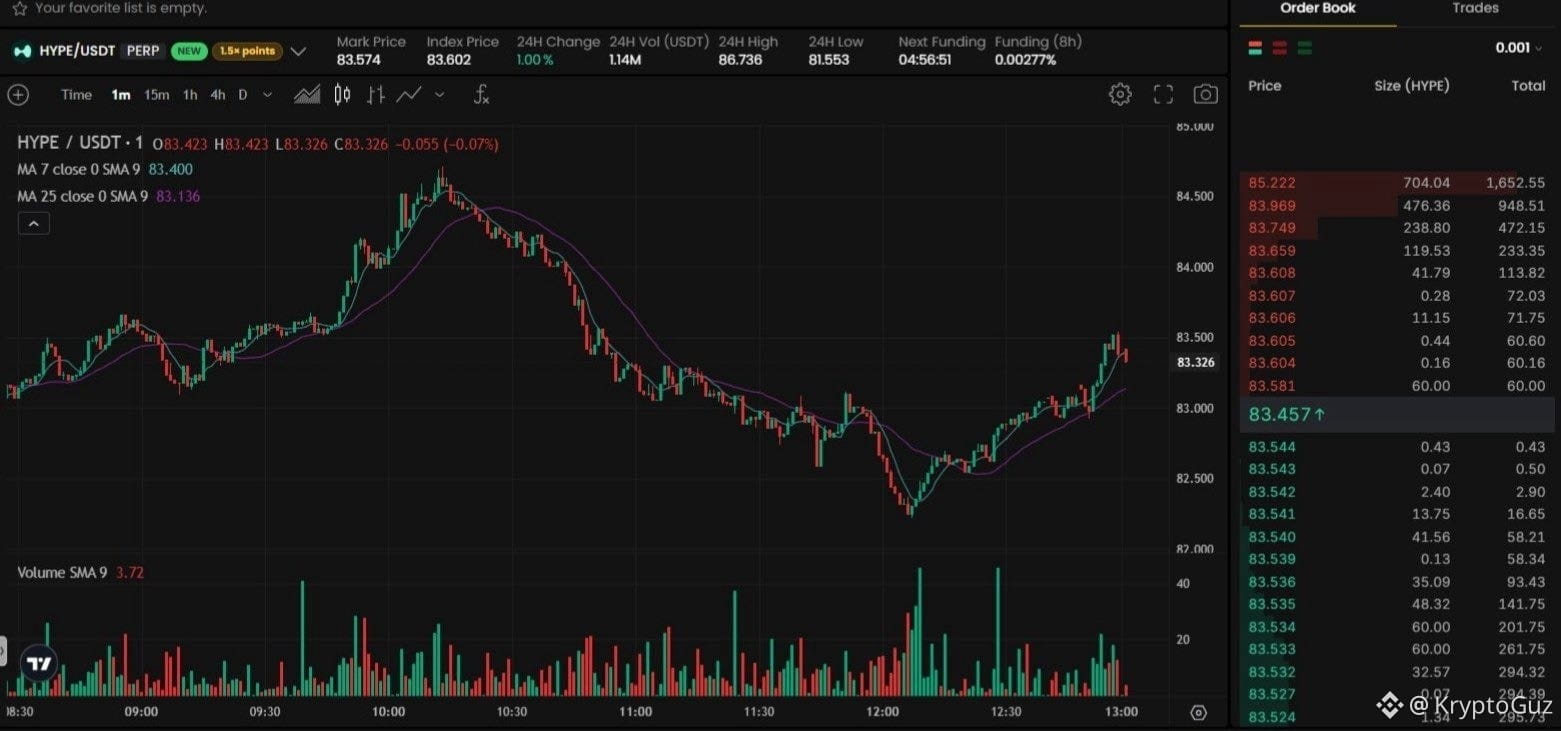This screenshot has width=1561, height=731.
Task: Select the area chart style icon
Action: pos(307,95)
